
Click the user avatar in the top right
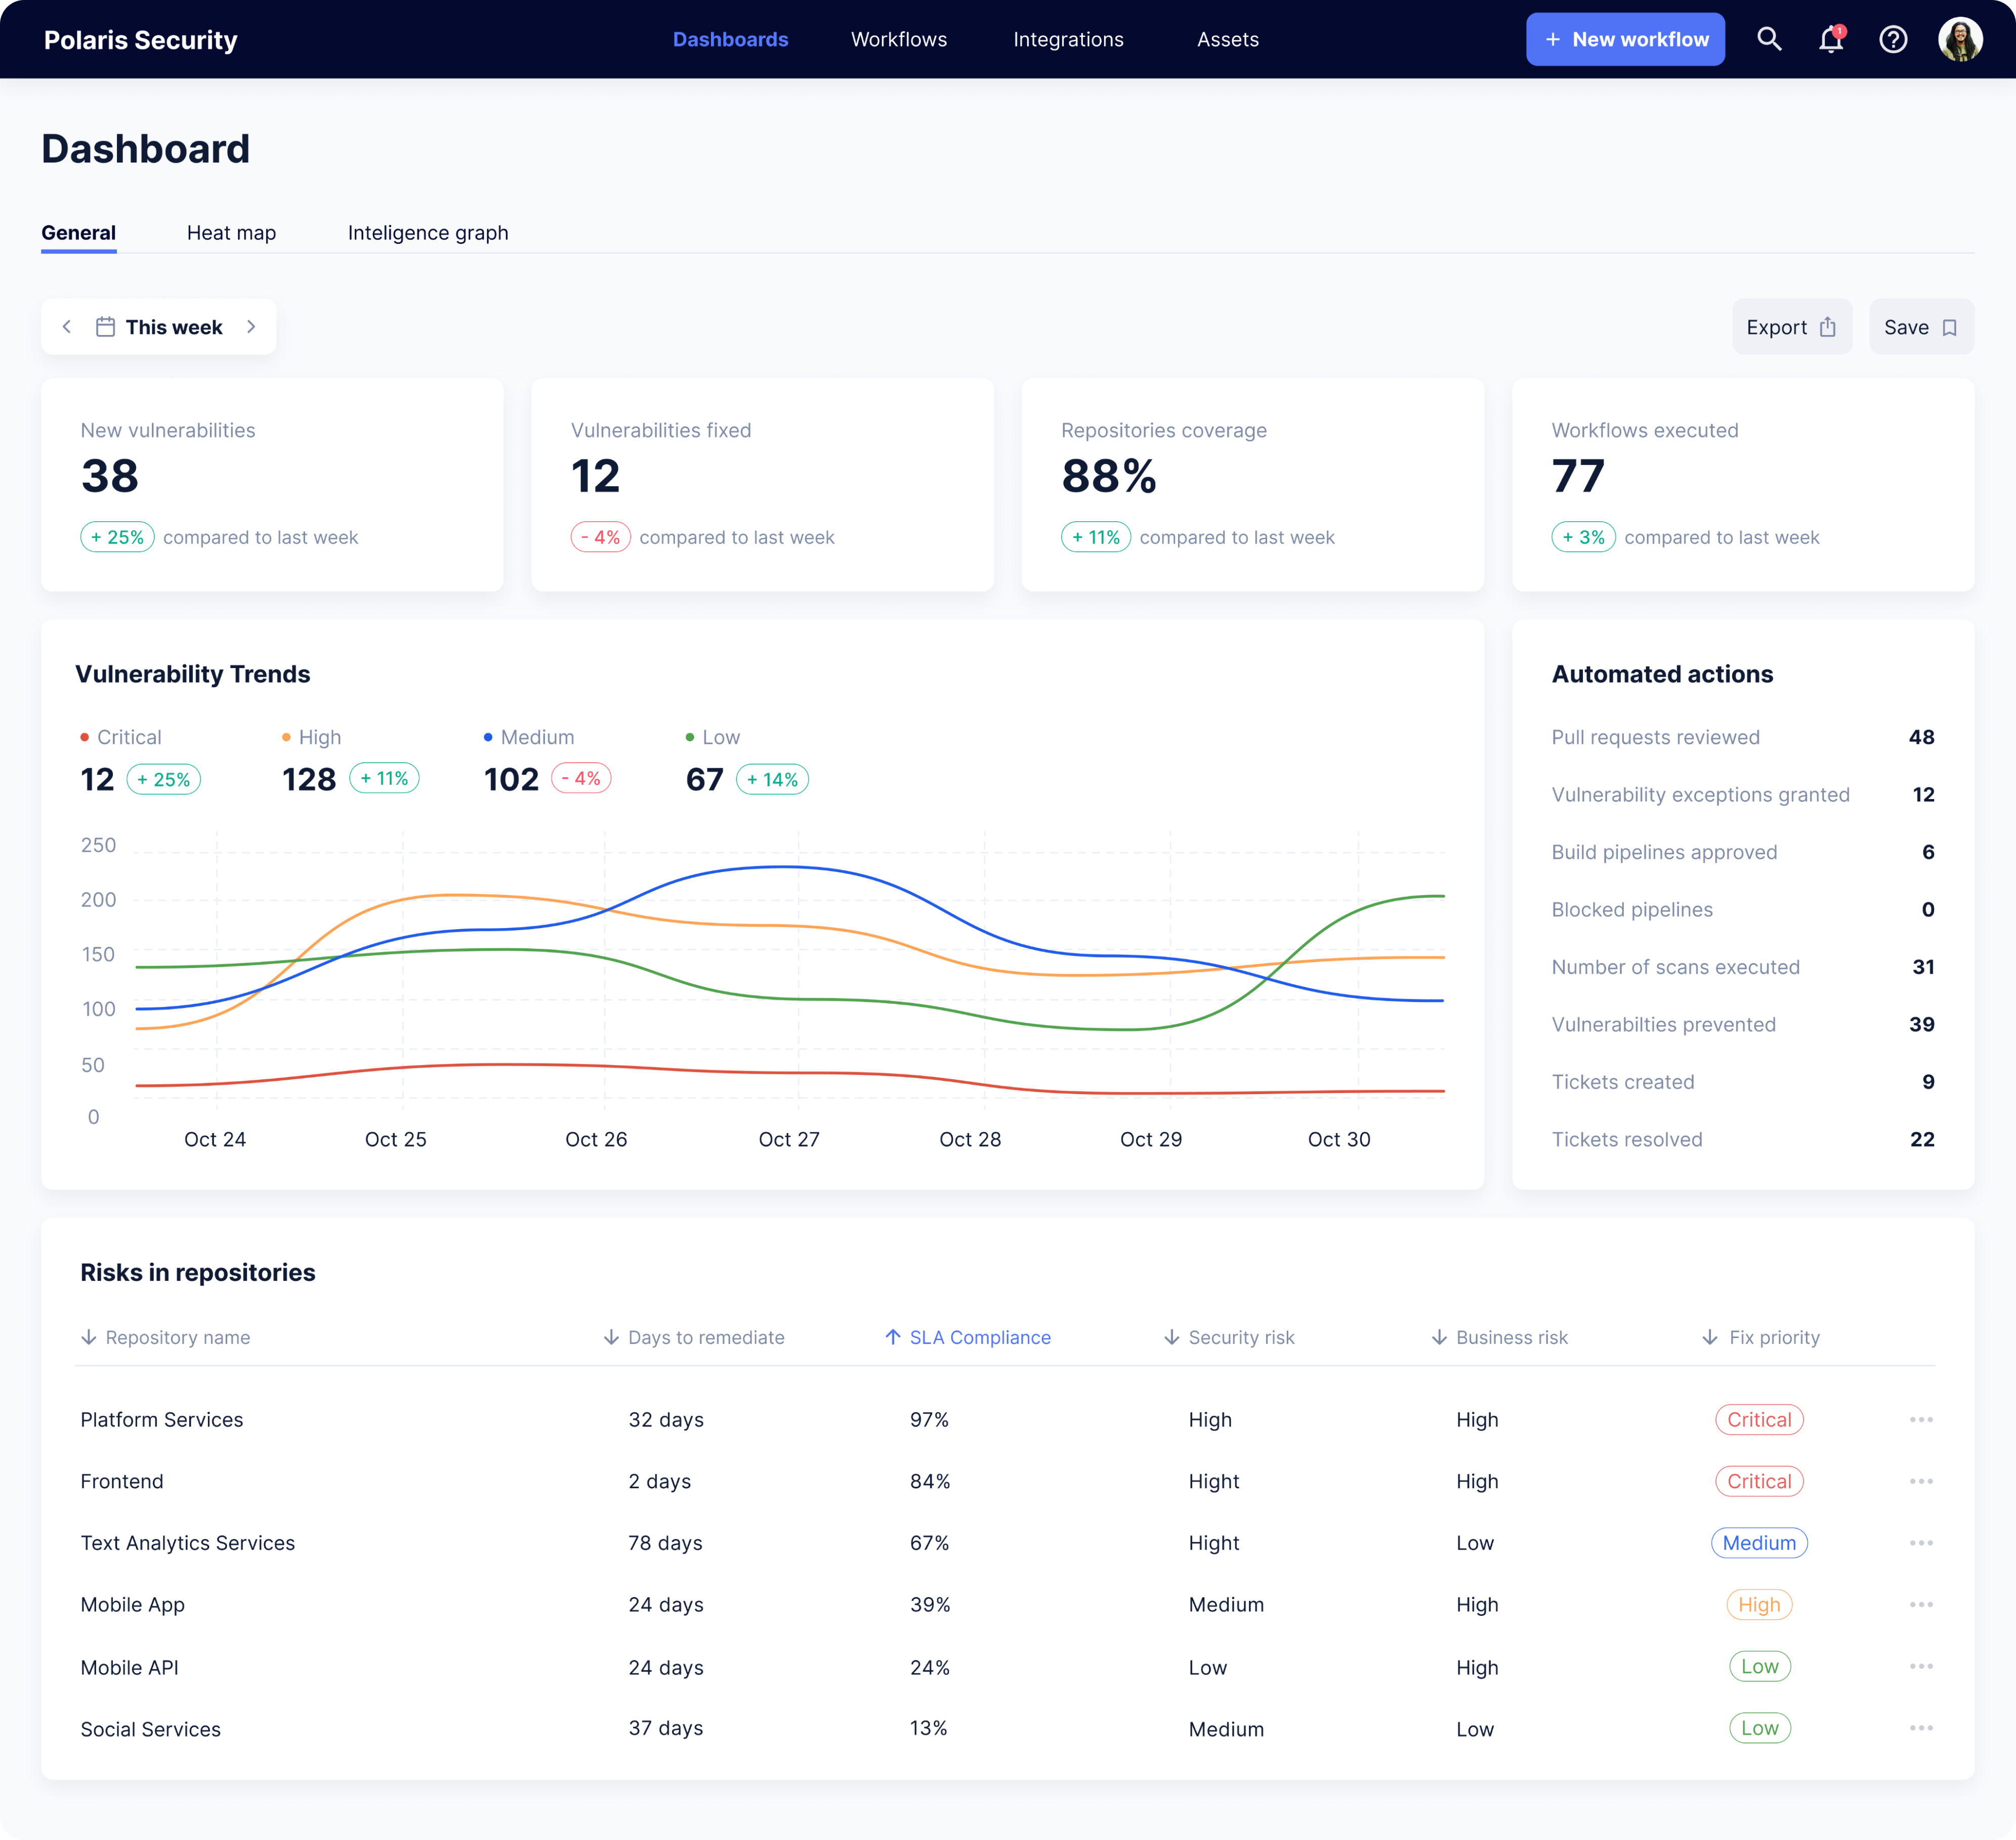[1960, 39]
